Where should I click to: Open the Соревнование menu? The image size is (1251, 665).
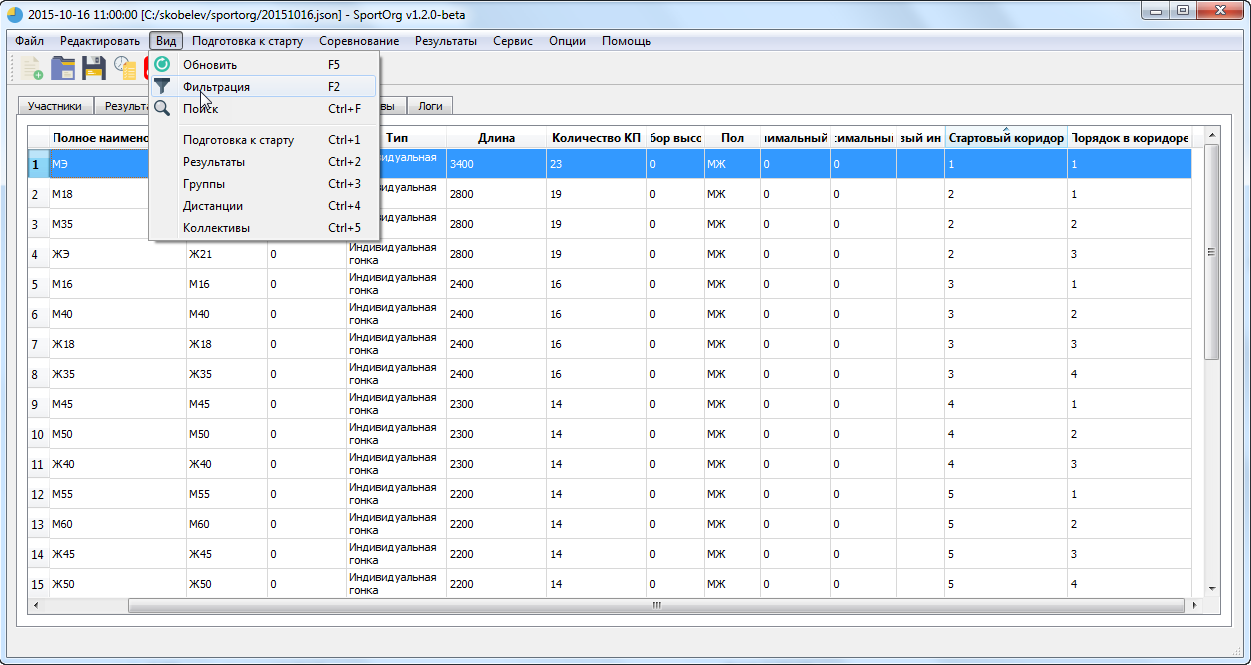point(359,41)
